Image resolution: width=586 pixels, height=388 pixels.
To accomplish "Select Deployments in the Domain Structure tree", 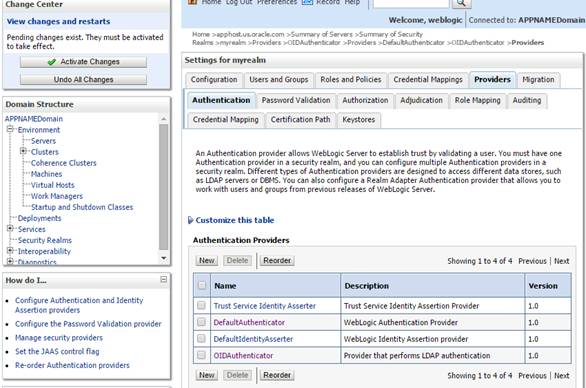I will (x=39, y=218).
